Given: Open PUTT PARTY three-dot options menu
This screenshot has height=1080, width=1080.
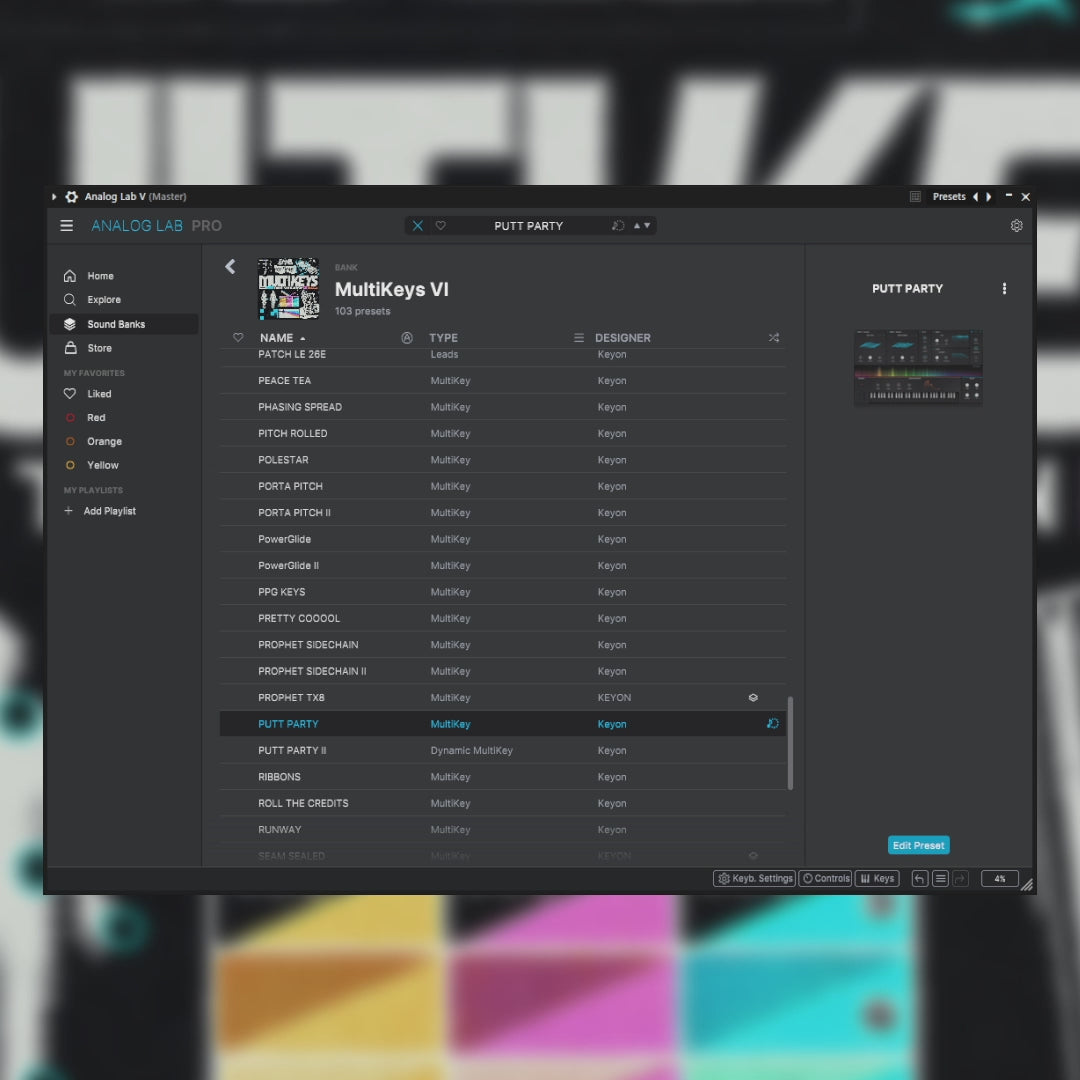Looking at the screenshot, I should tap(1004, 289).
